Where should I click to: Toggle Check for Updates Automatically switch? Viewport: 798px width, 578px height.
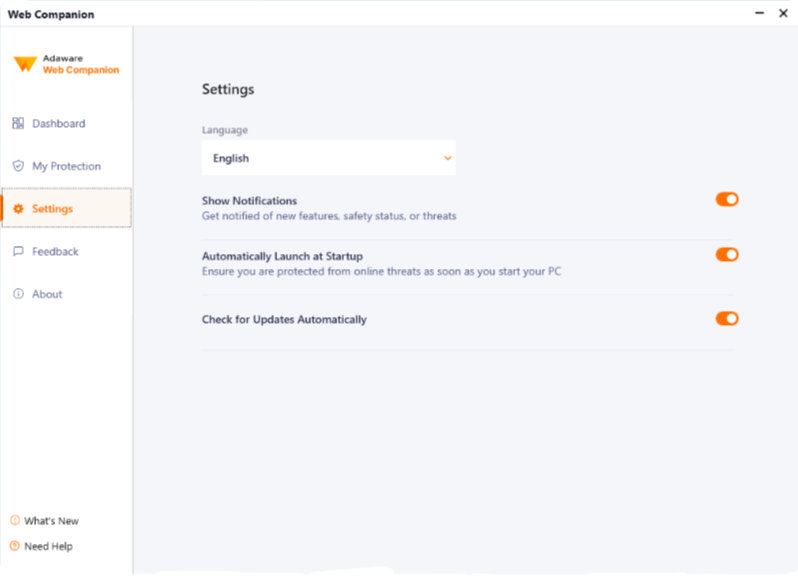726,319
